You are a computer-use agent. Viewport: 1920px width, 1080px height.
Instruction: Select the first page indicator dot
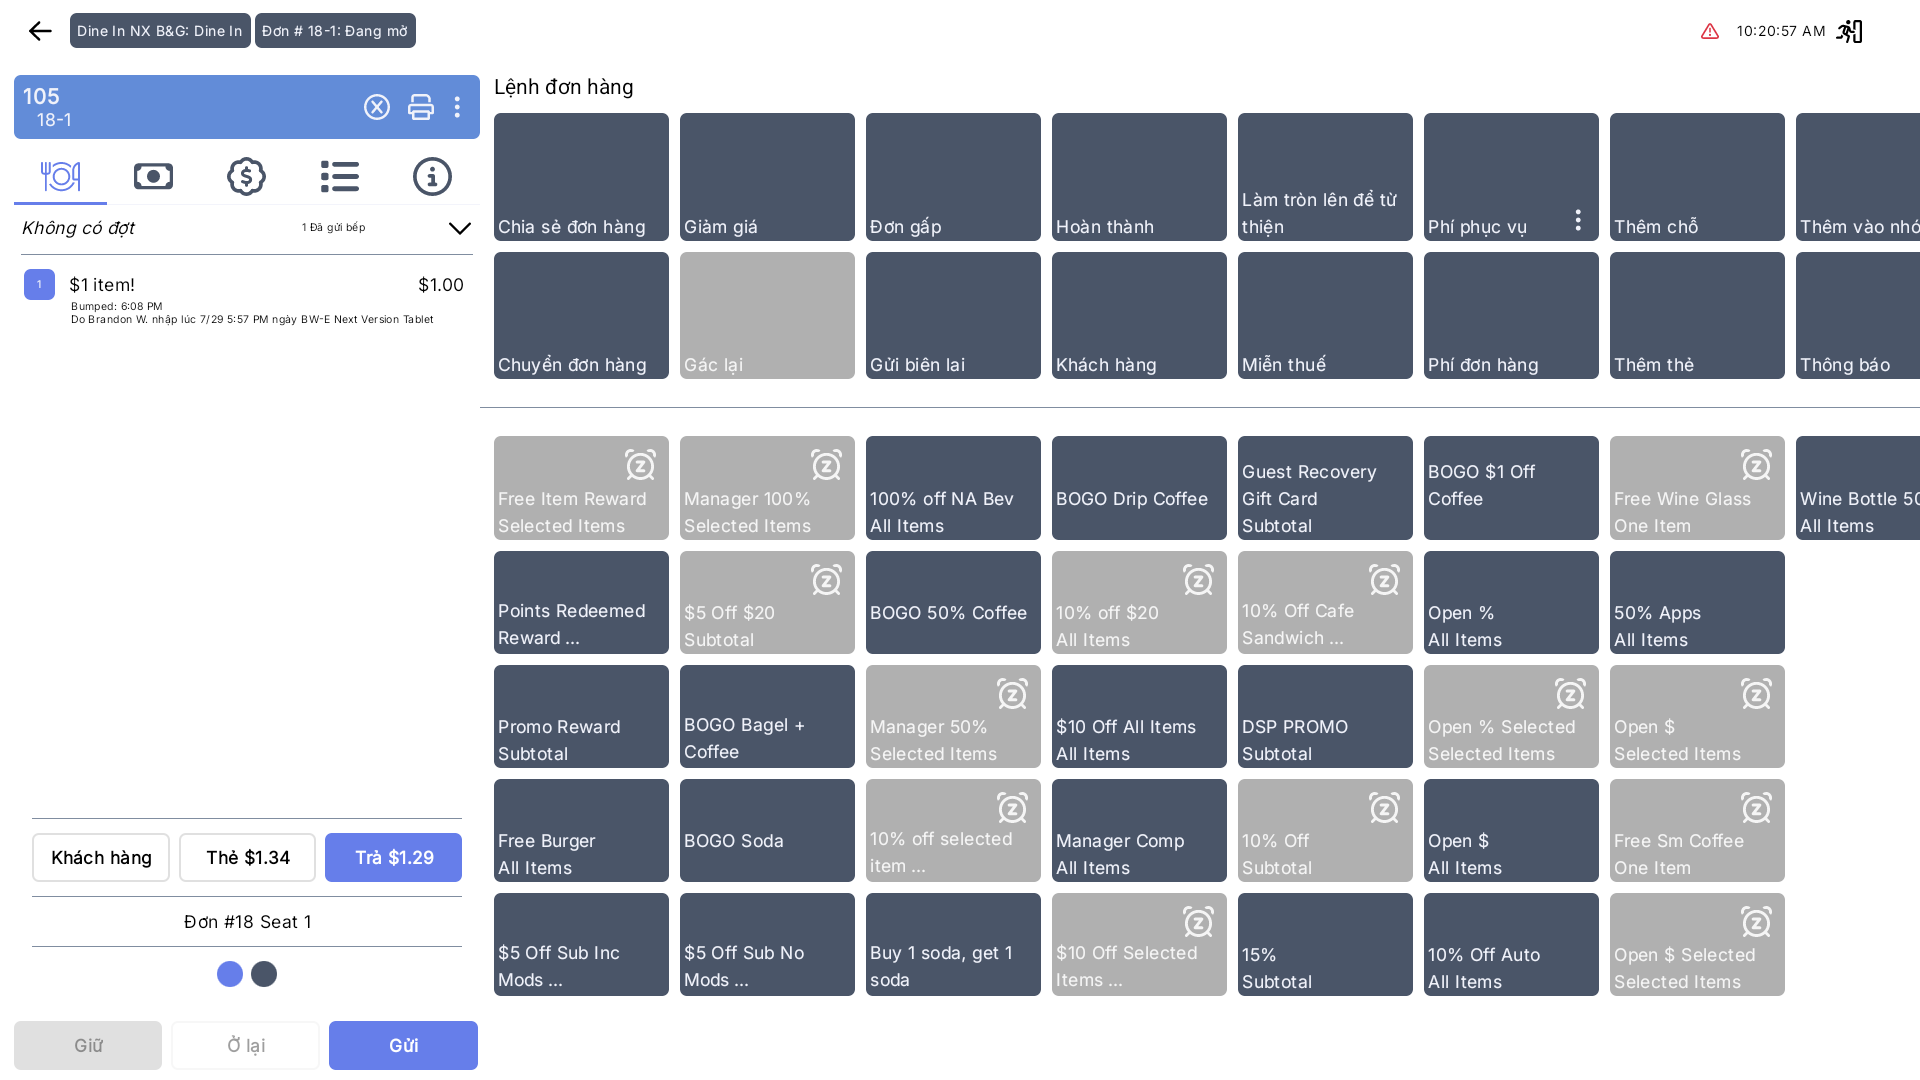tap(230, 974)
